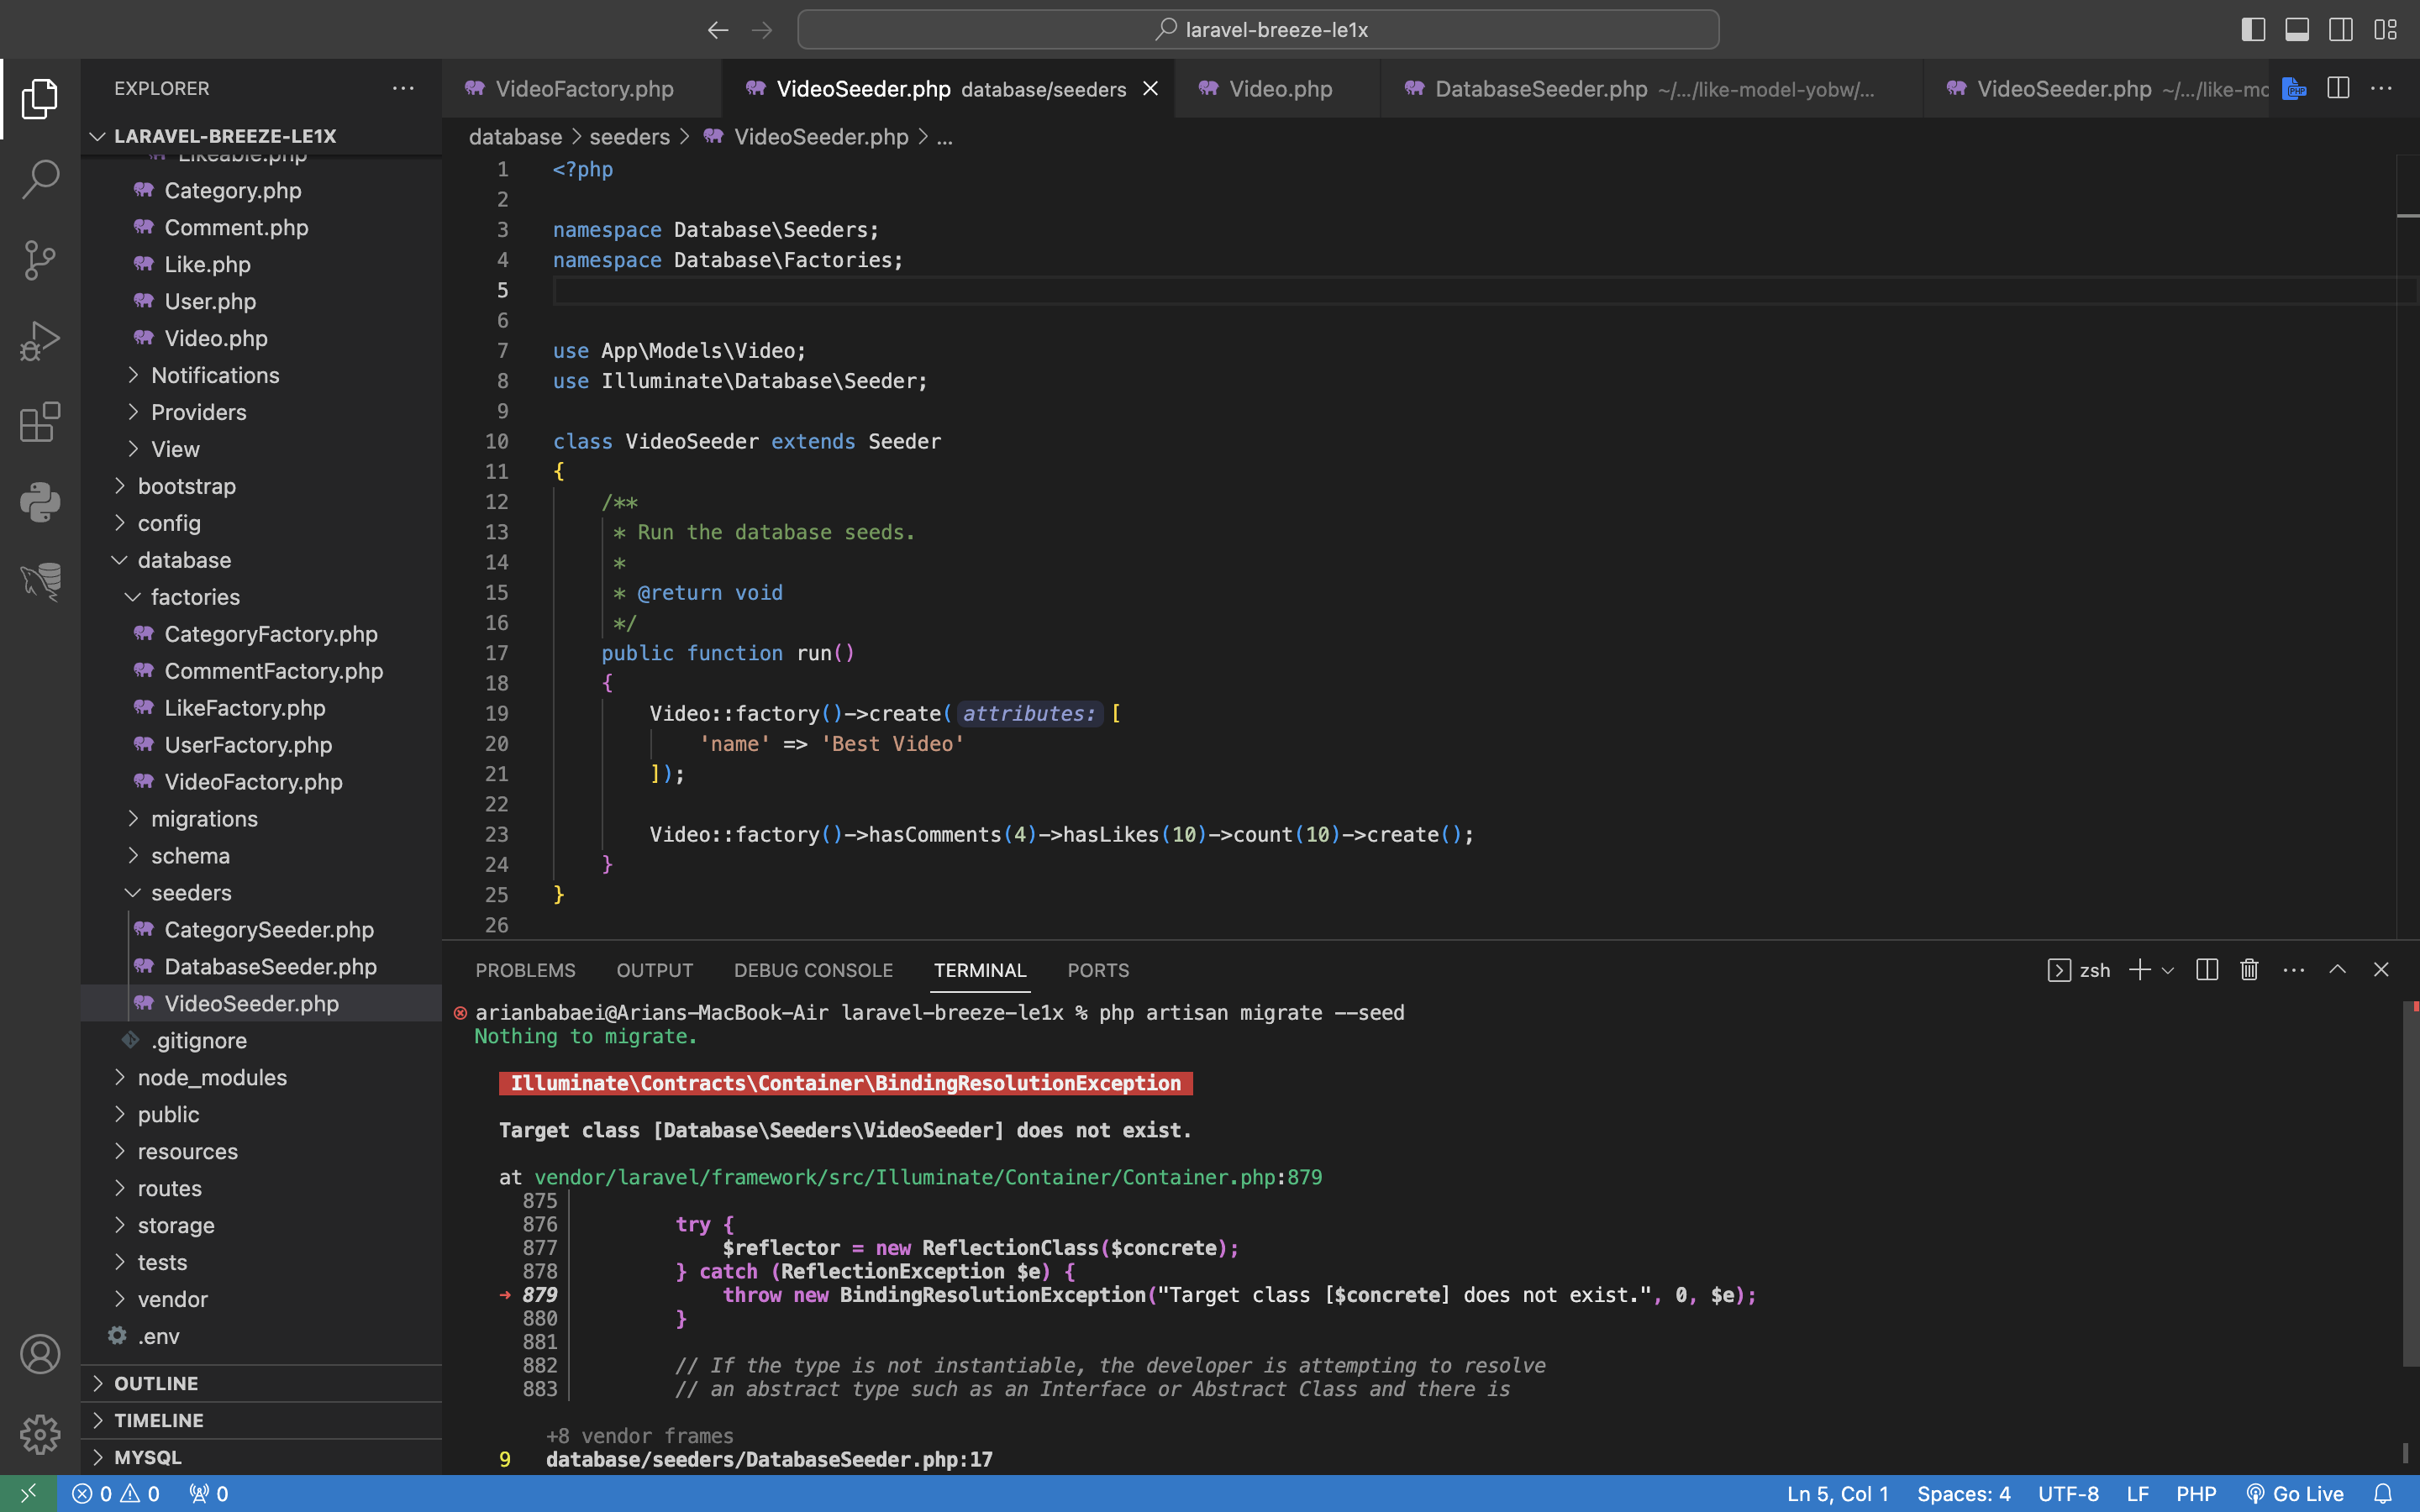Viewport: 2420px width, 1512px height.
Task: Open the PROBLEMS panel tab
Action: tap(525, 970)
